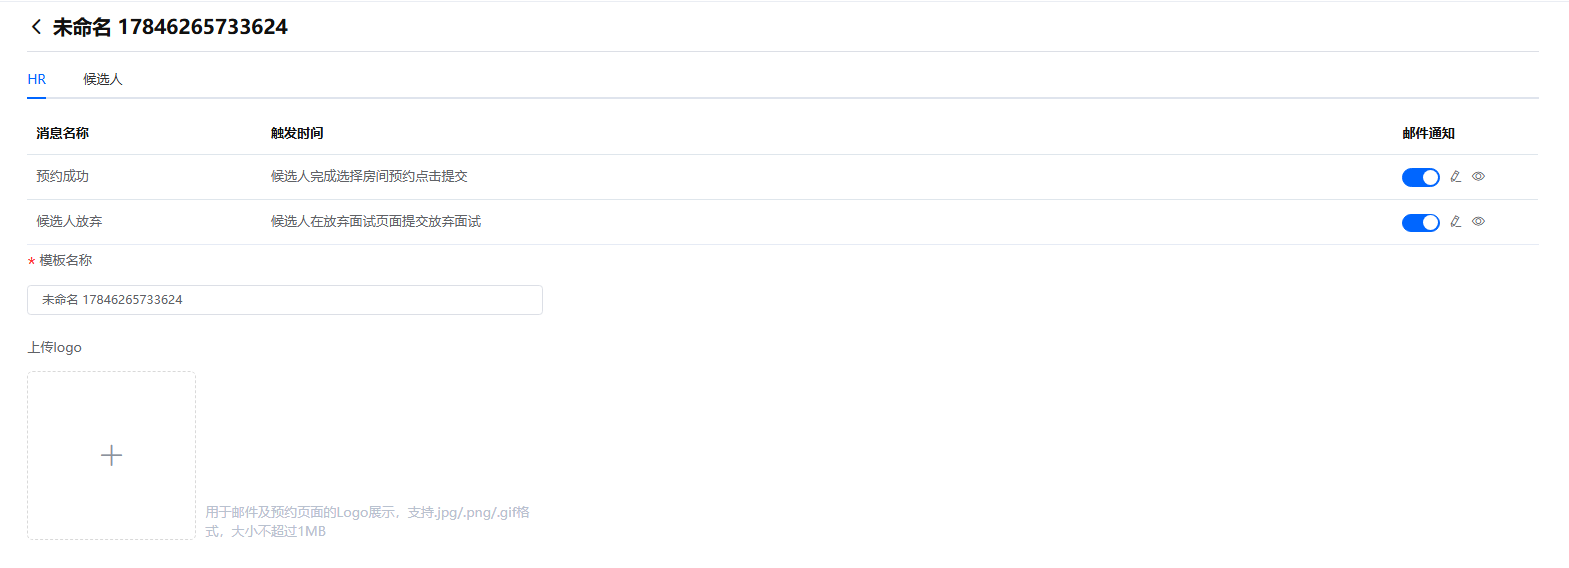1569x568 pixels.
Task: Select the HR tab
Action: [x=37, y=79]
